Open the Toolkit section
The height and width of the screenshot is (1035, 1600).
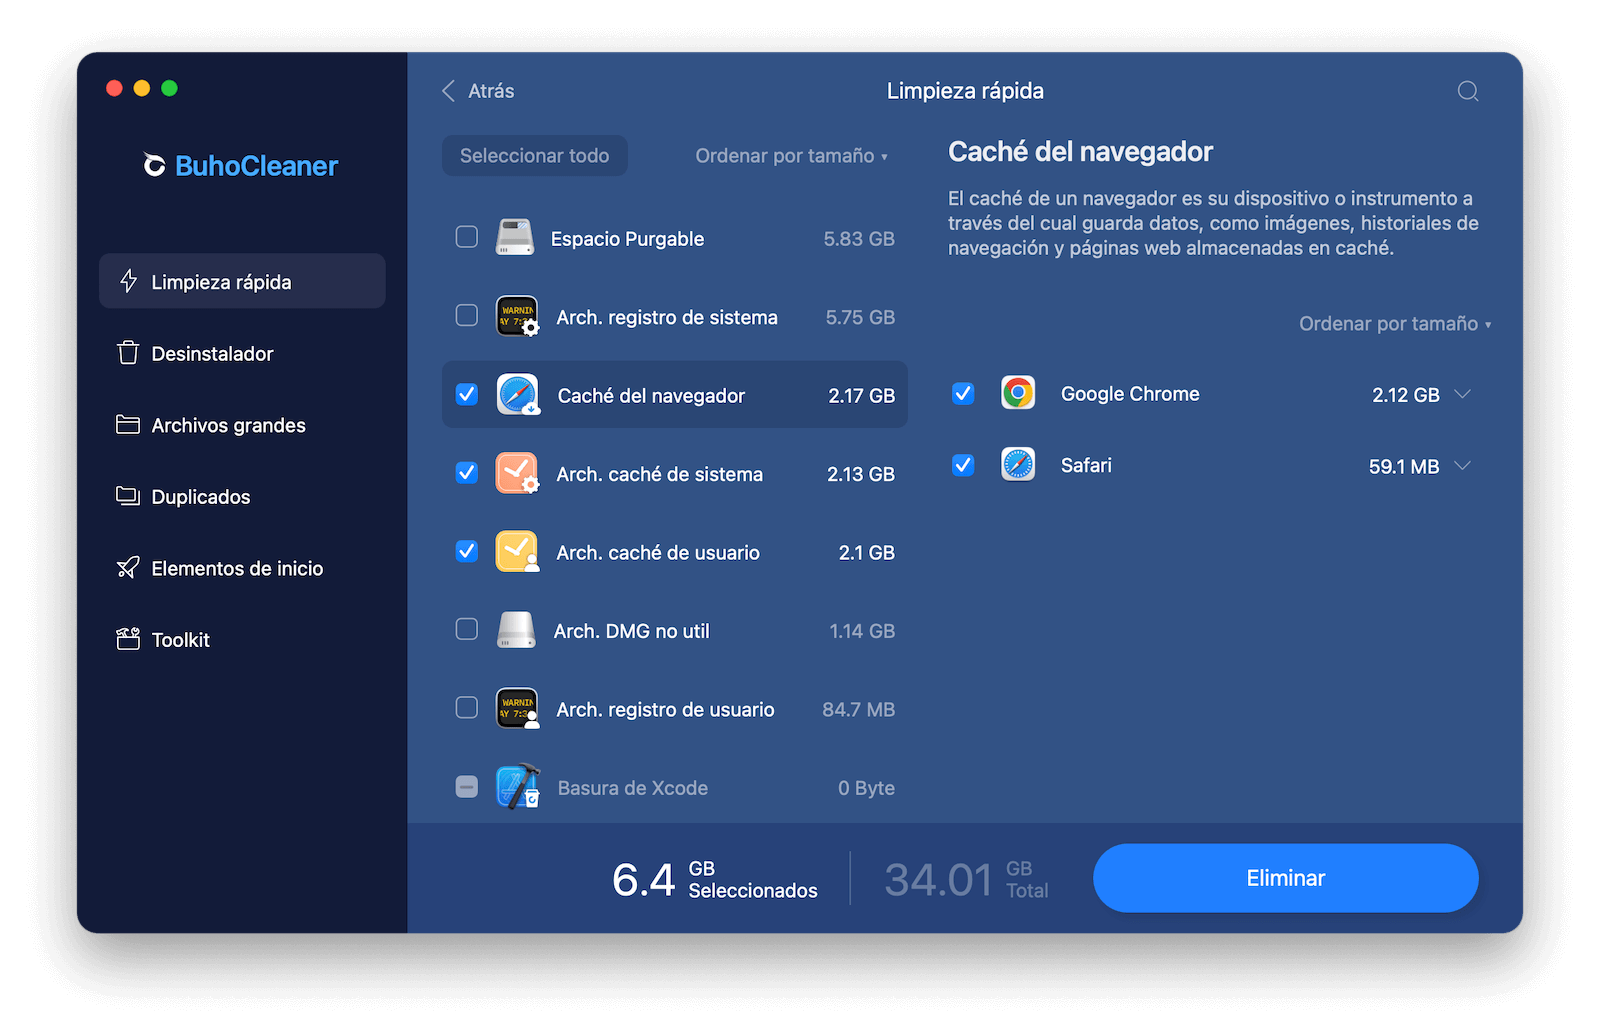coord(242,639)
